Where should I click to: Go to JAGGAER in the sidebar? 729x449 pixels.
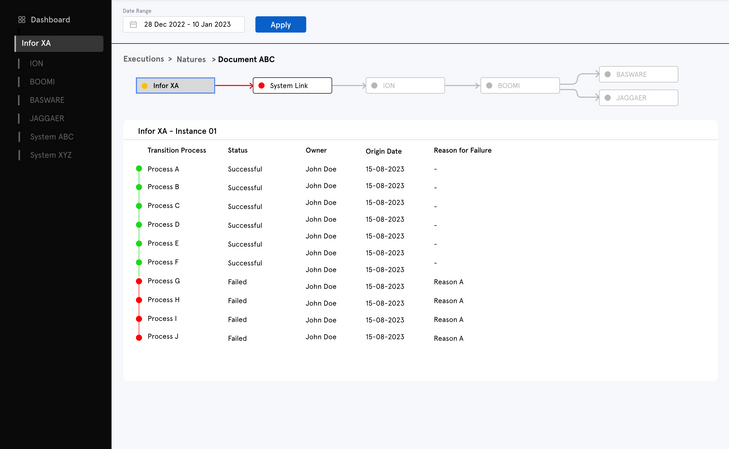coord(47,118)
